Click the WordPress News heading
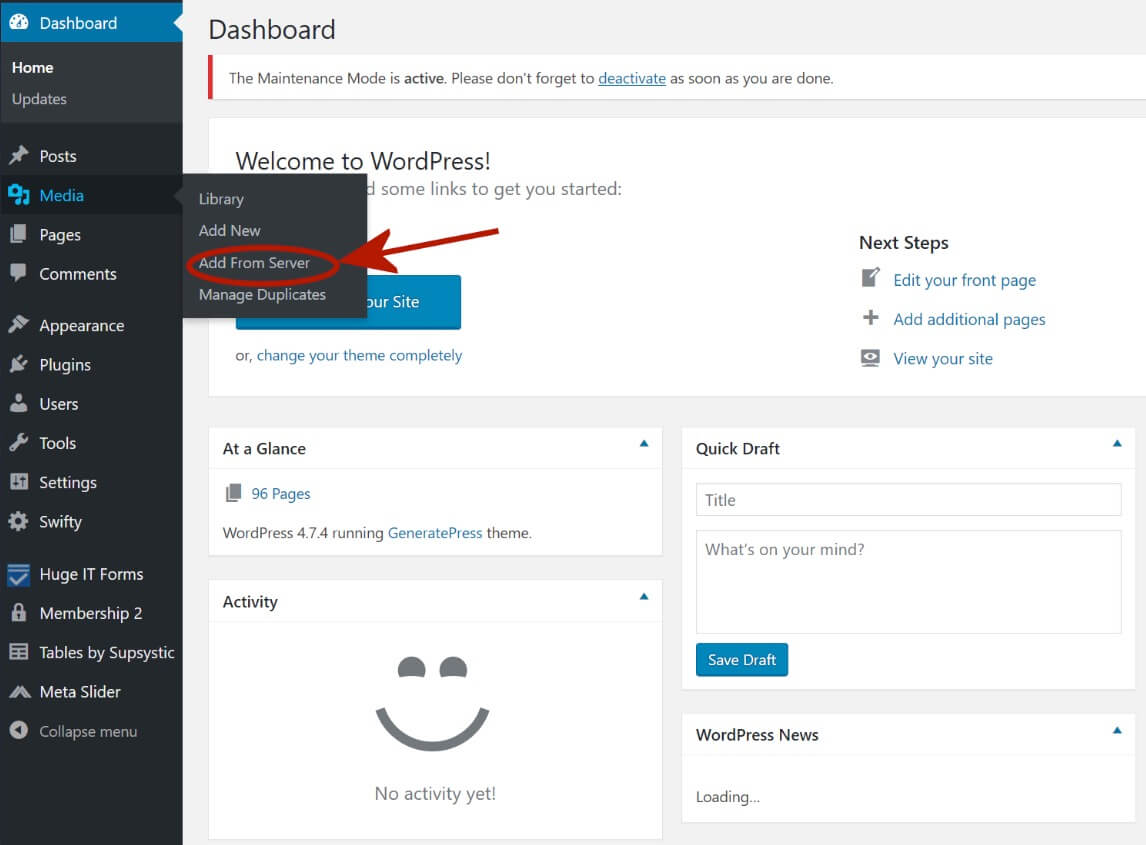The height and width of the screenshot is (845, 1146). pyautogui.click(x=756, y=735)
